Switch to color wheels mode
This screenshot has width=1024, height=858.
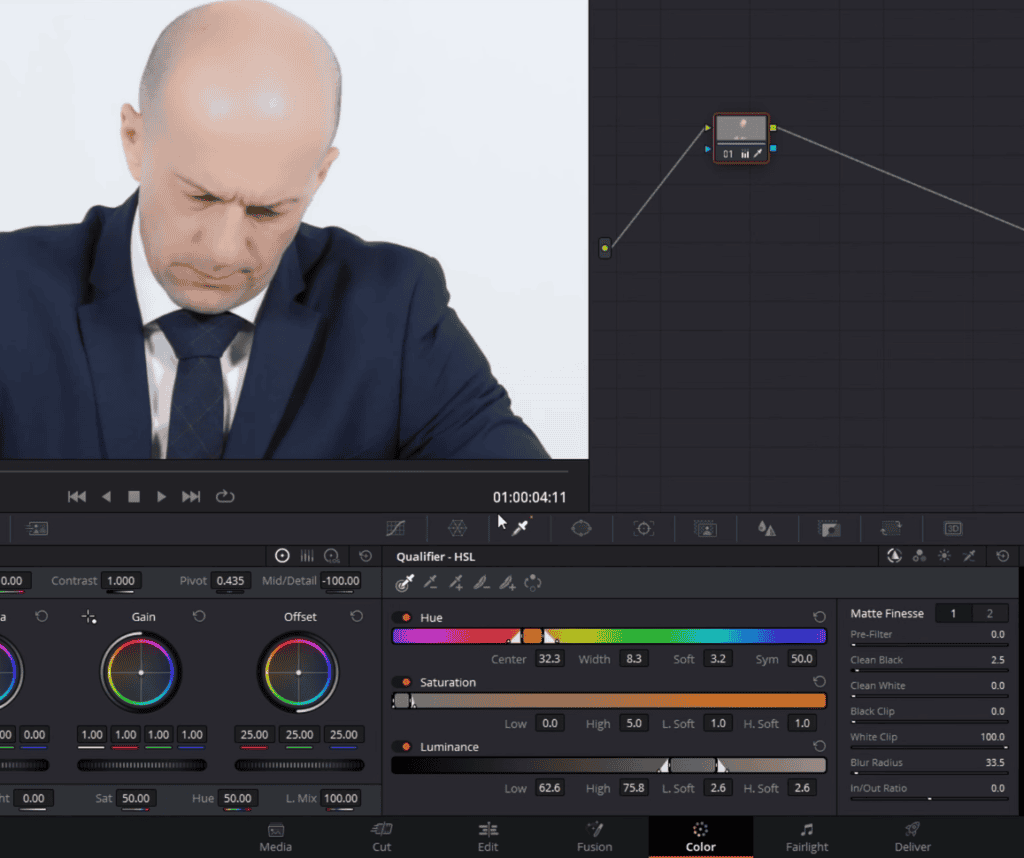point(282,556)
